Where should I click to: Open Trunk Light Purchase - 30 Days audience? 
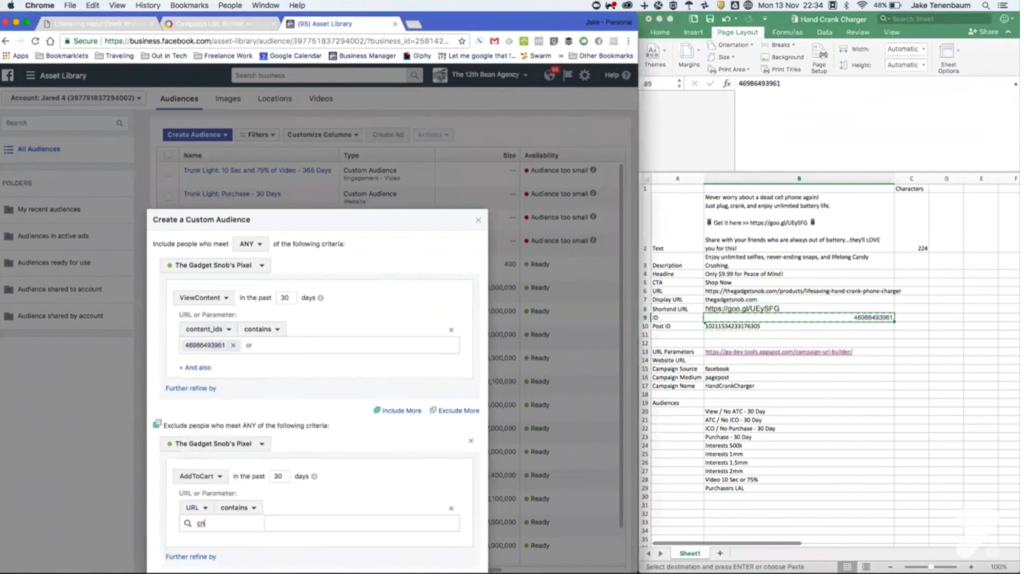pos(232,194)
